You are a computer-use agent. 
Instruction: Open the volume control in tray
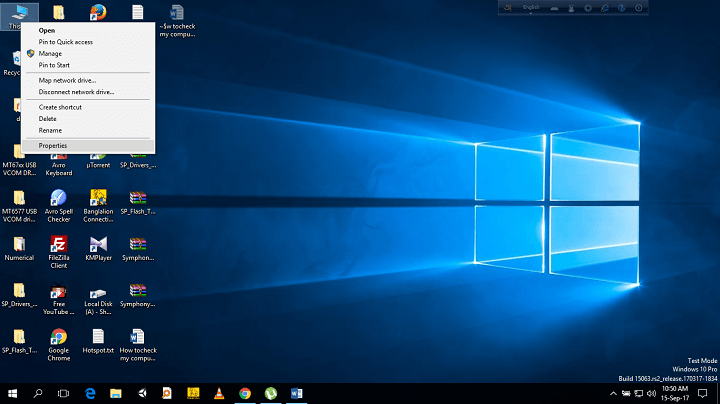pyautogui.click(x=652, y=393)
